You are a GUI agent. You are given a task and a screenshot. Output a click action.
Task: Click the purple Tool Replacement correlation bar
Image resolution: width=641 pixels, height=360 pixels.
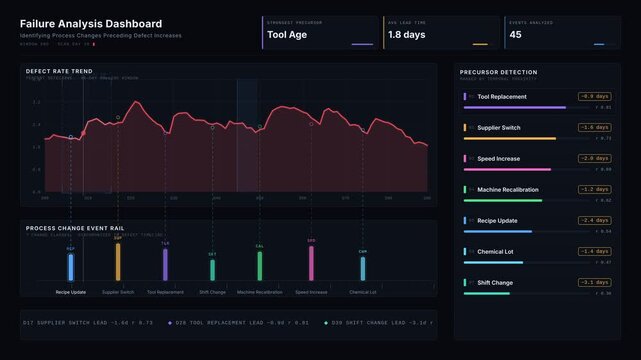pyautogui.click(x=515, y=107)
